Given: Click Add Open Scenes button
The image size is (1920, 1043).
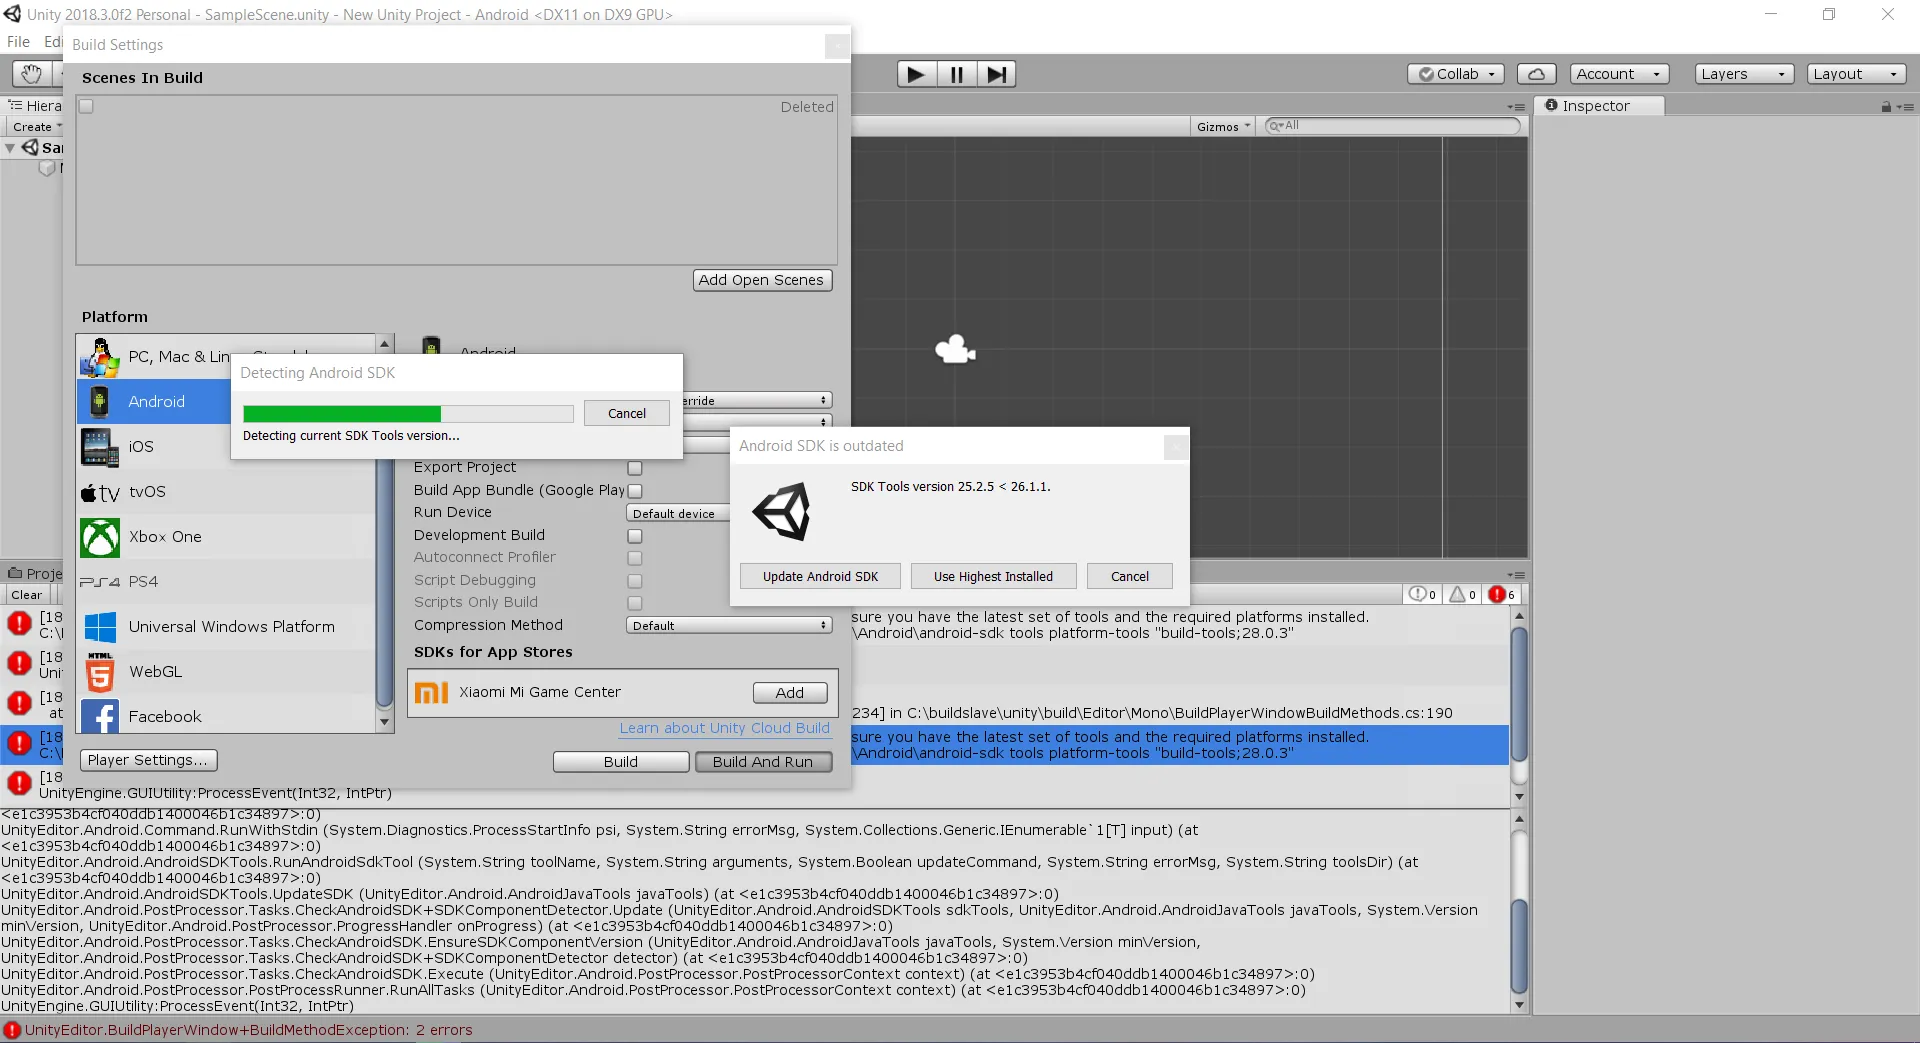Looking at the screenshot, I should (x=762, y=280).
